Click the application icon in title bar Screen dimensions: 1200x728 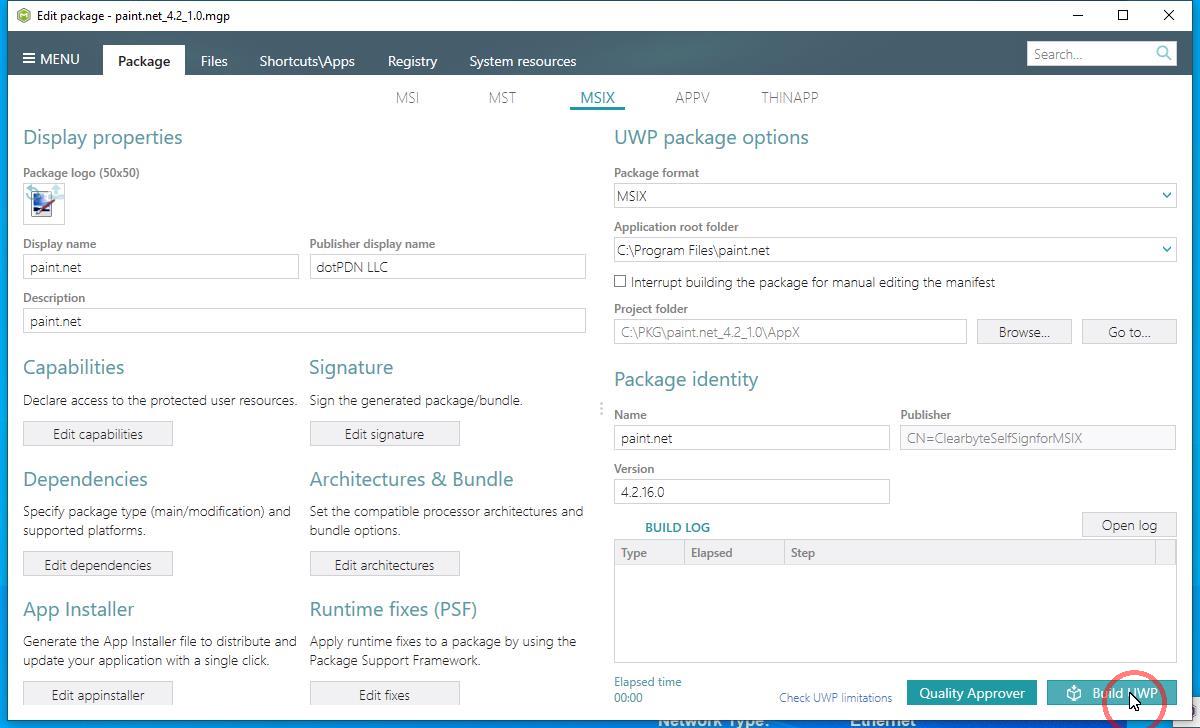click(22, 15)
